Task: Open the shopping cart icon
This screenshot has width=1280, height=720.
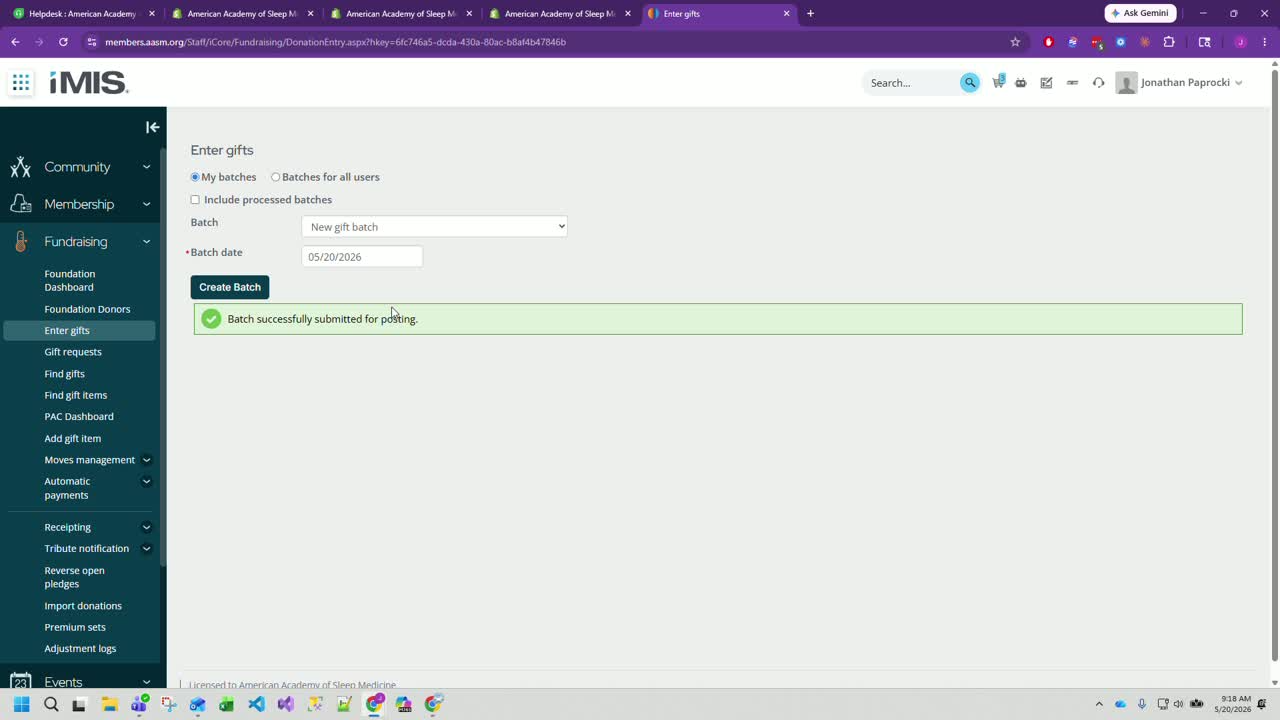Action: pos(998,82)
